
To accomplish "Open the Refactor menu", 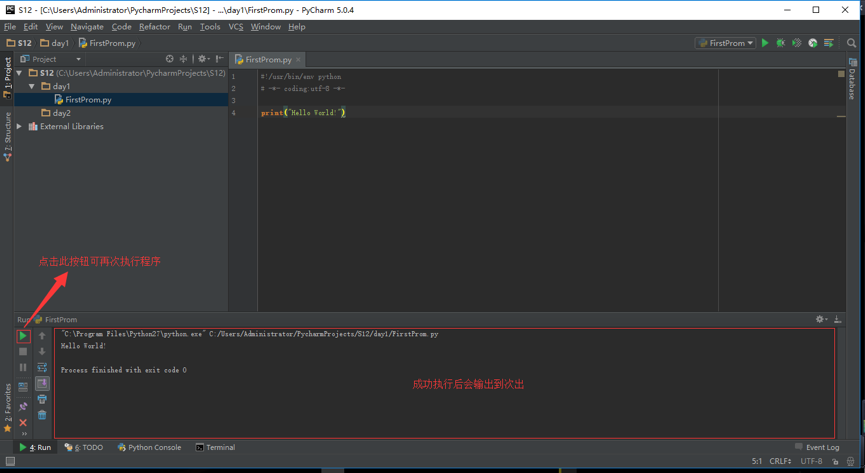I will [x=154, y=26].
